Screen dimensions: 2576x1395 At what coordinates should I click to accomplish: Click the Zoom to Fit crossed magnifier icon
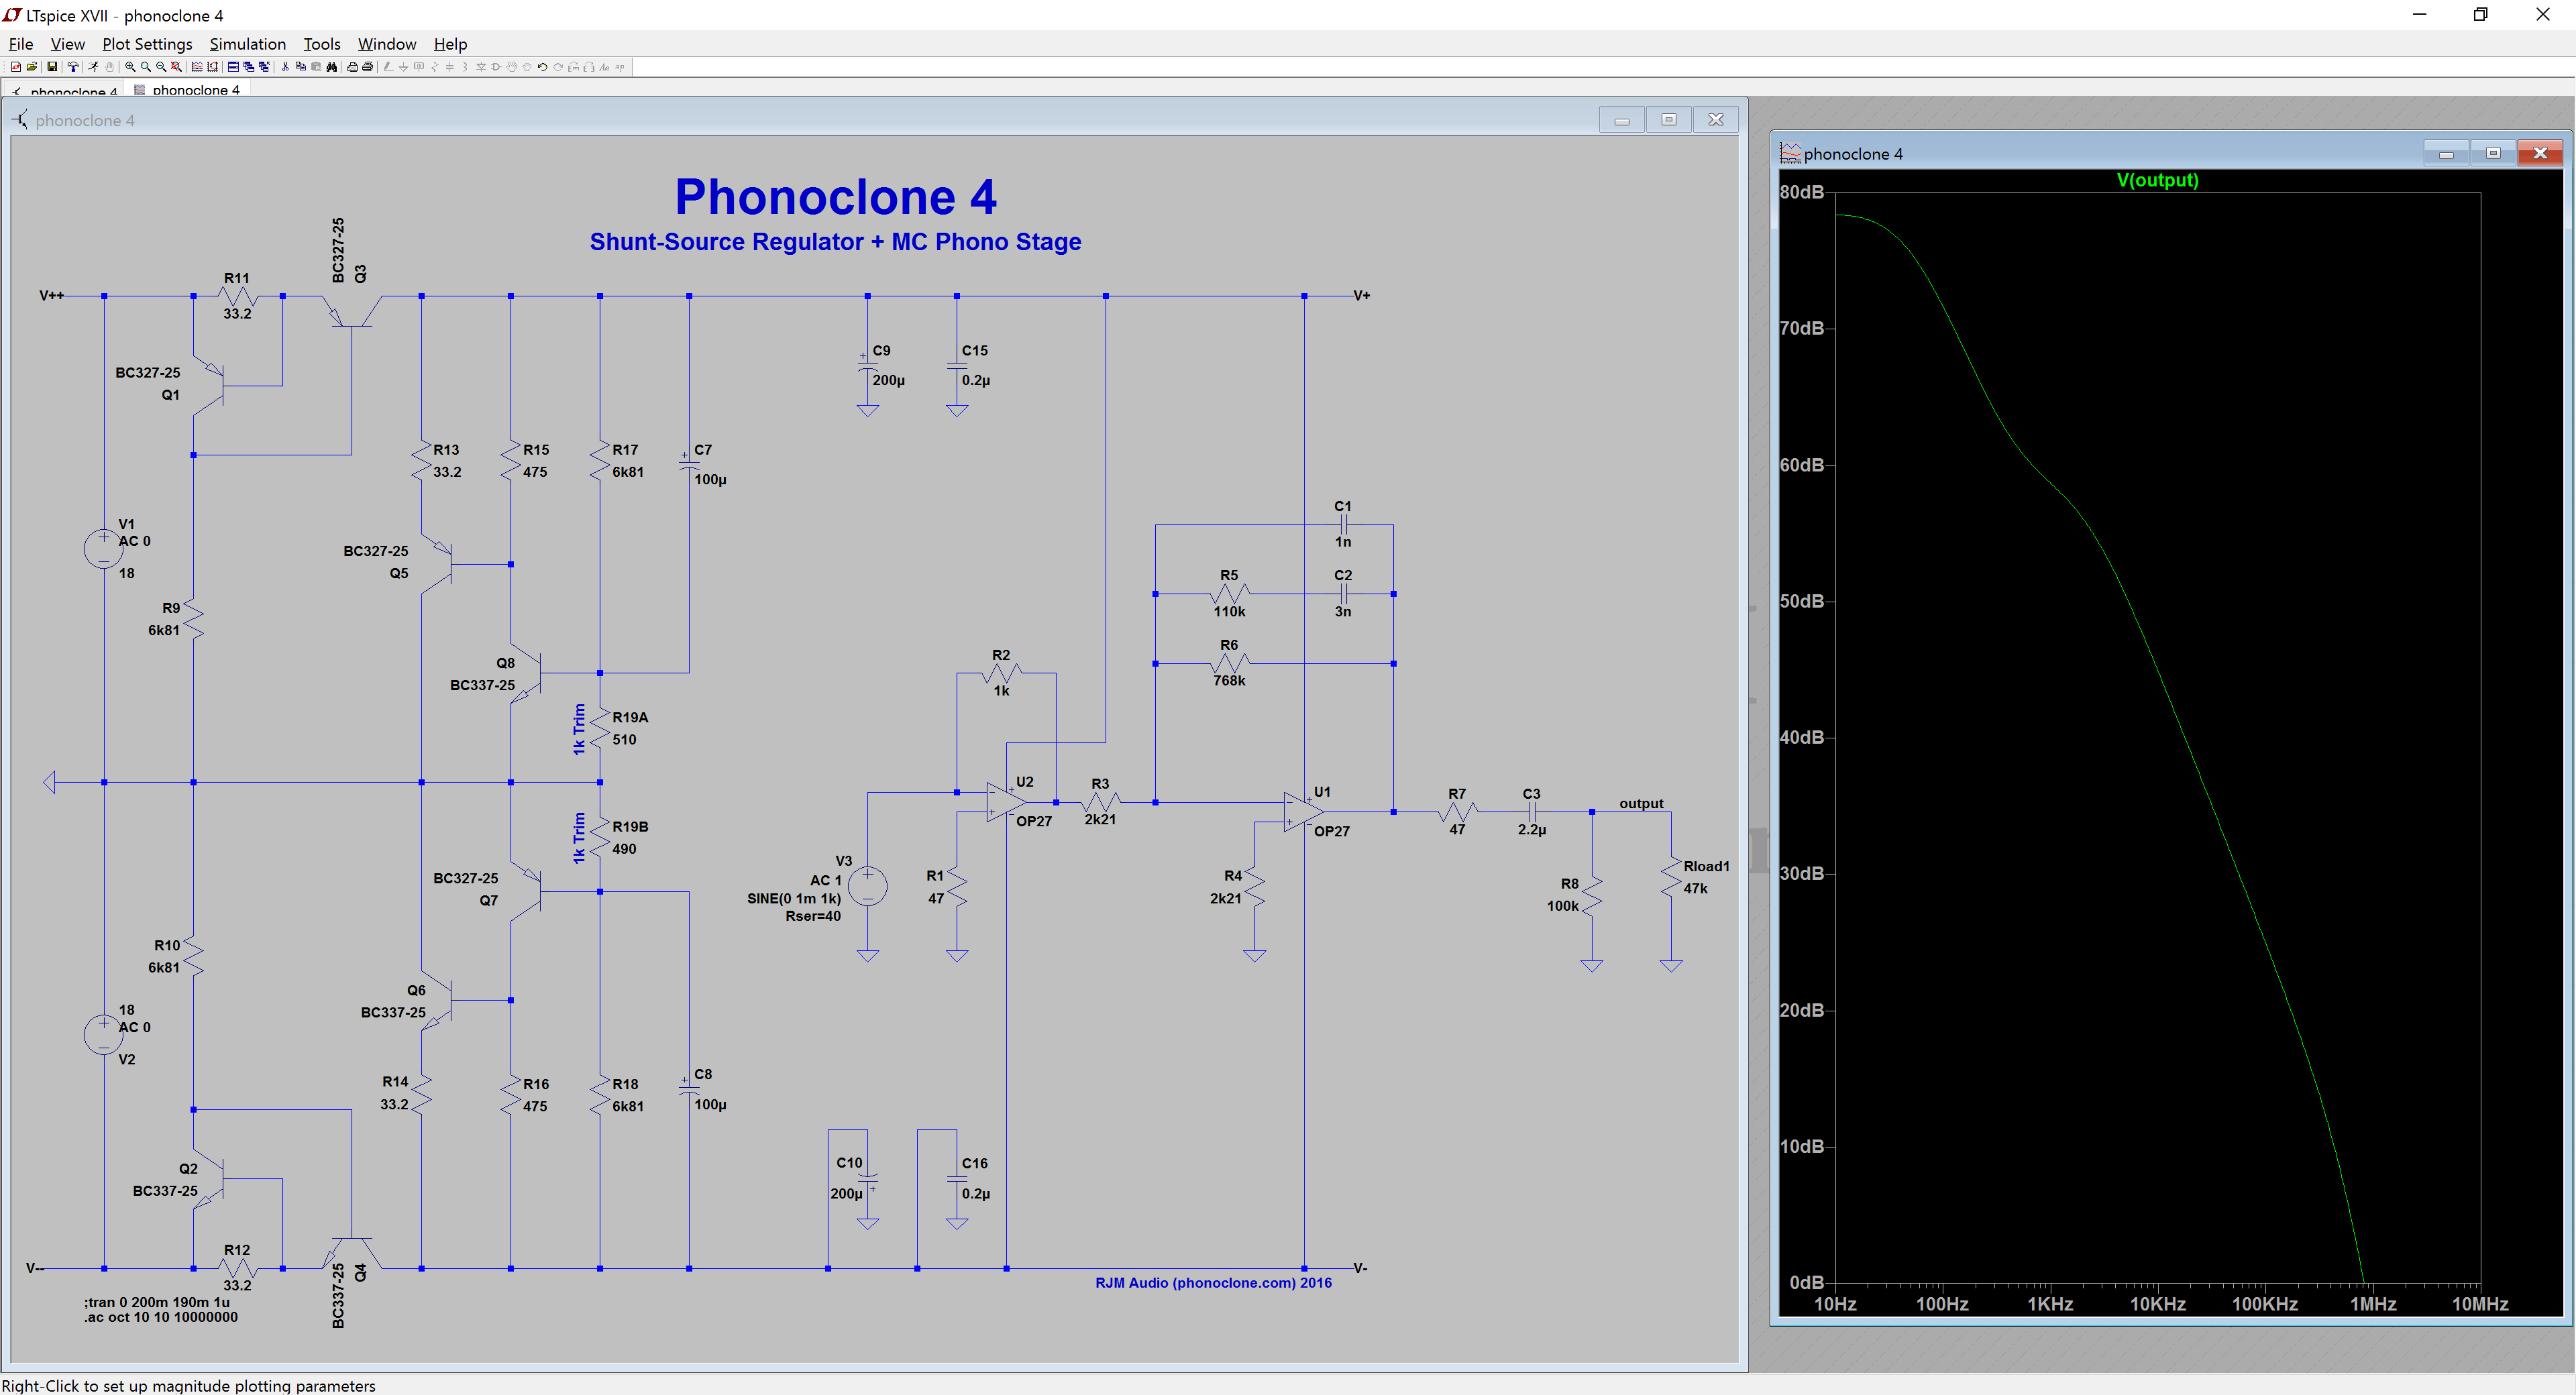(176, 67)
